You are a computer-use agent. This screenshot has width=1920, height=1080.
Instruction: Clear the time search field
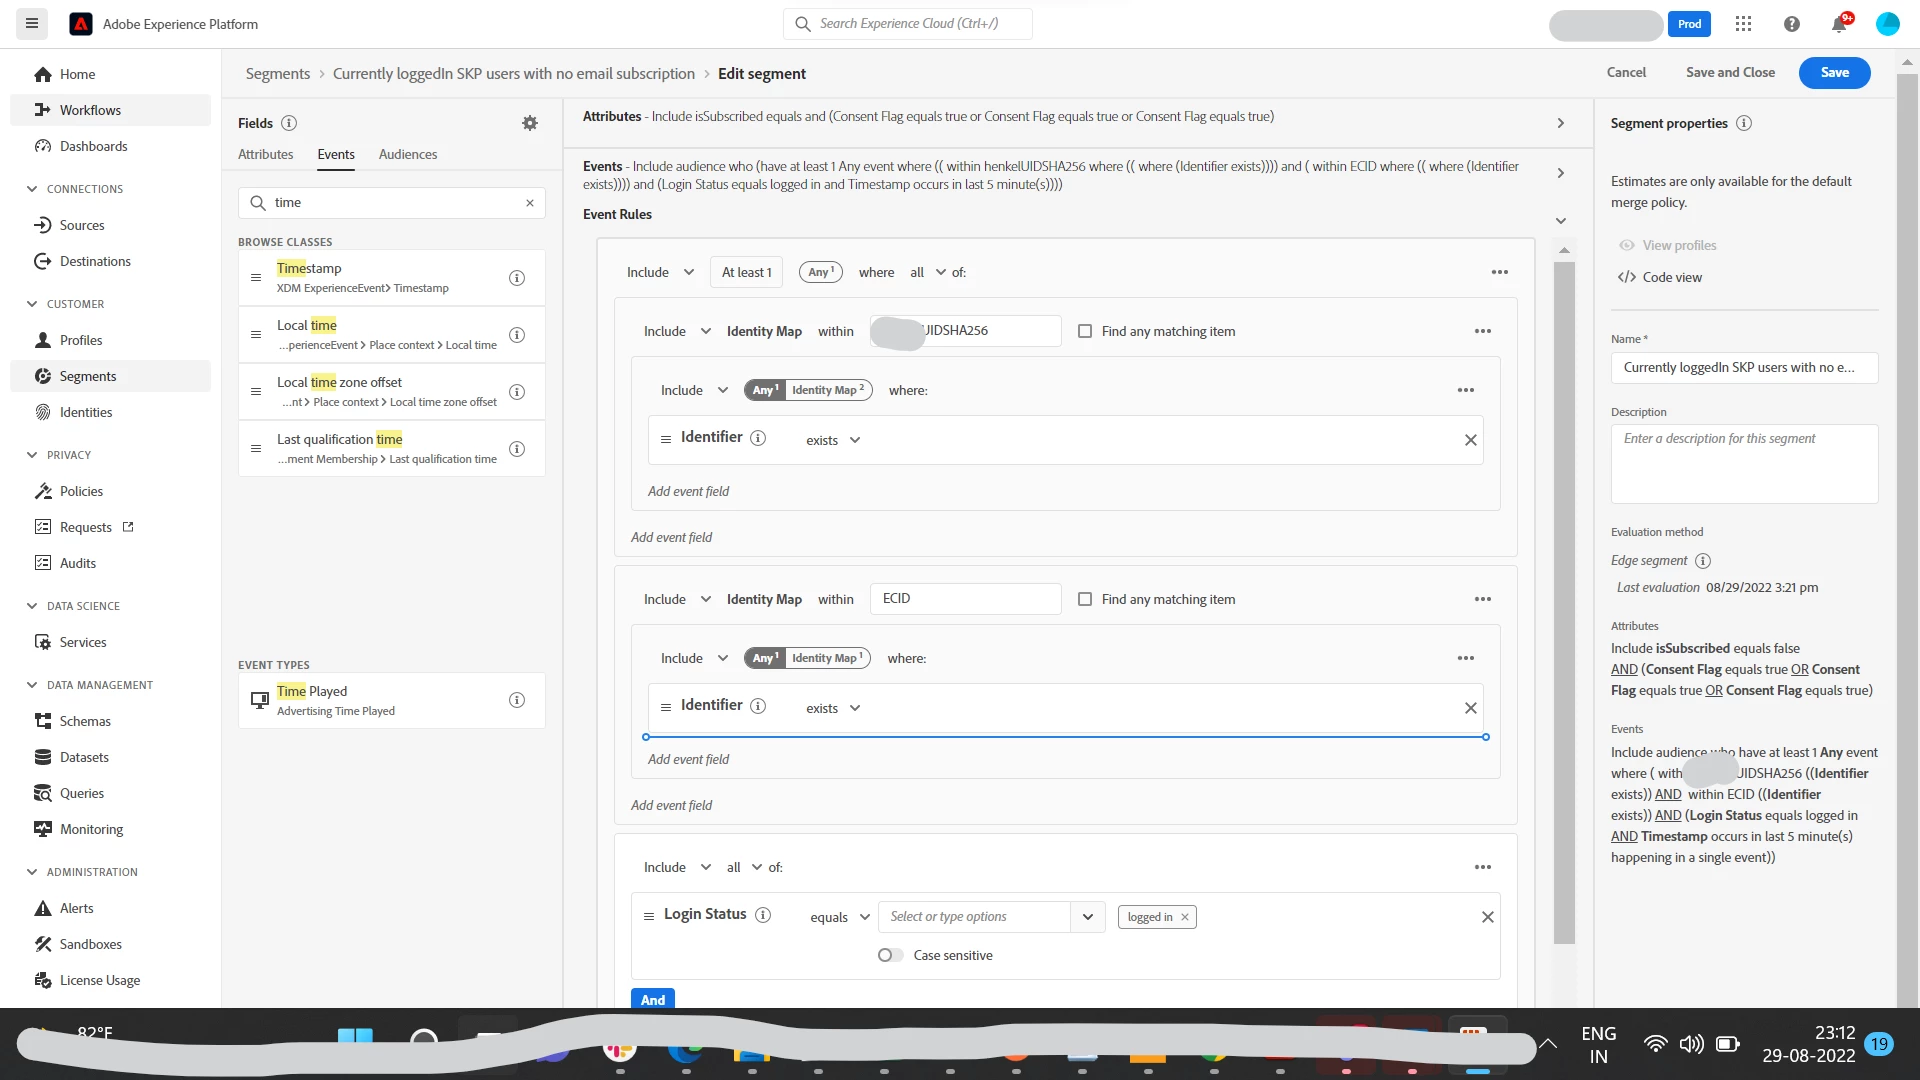(x=530, y=203)
